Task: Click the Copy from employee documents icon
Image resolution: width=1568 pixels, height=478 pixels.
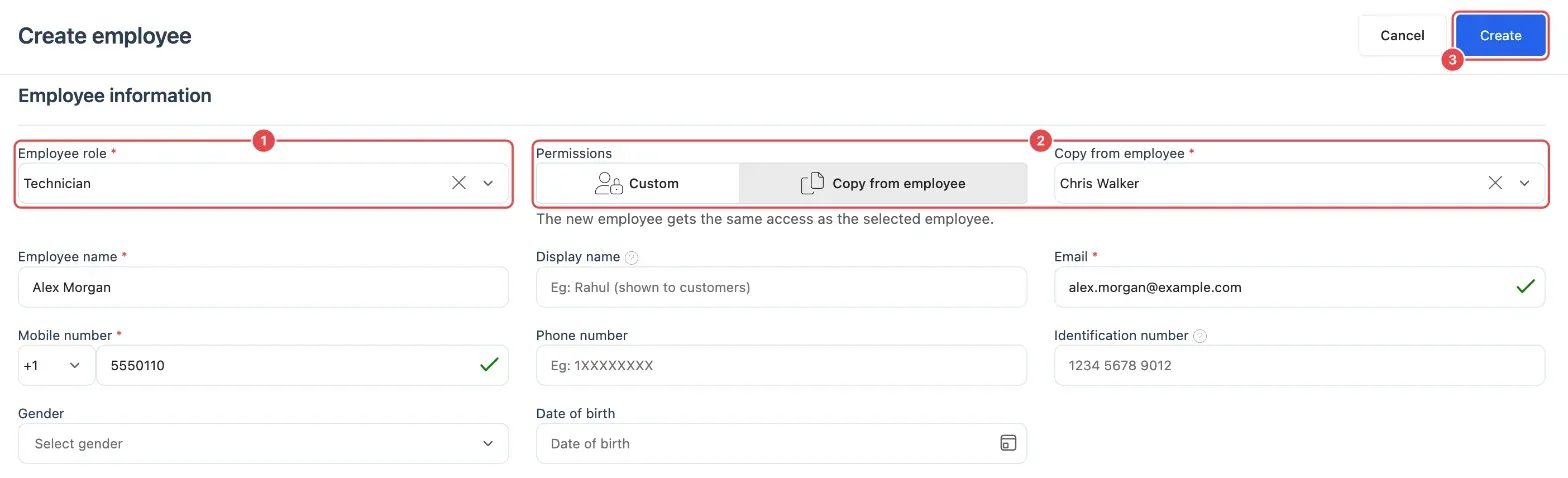Action: pyautogui.click(x=812, y=183)
